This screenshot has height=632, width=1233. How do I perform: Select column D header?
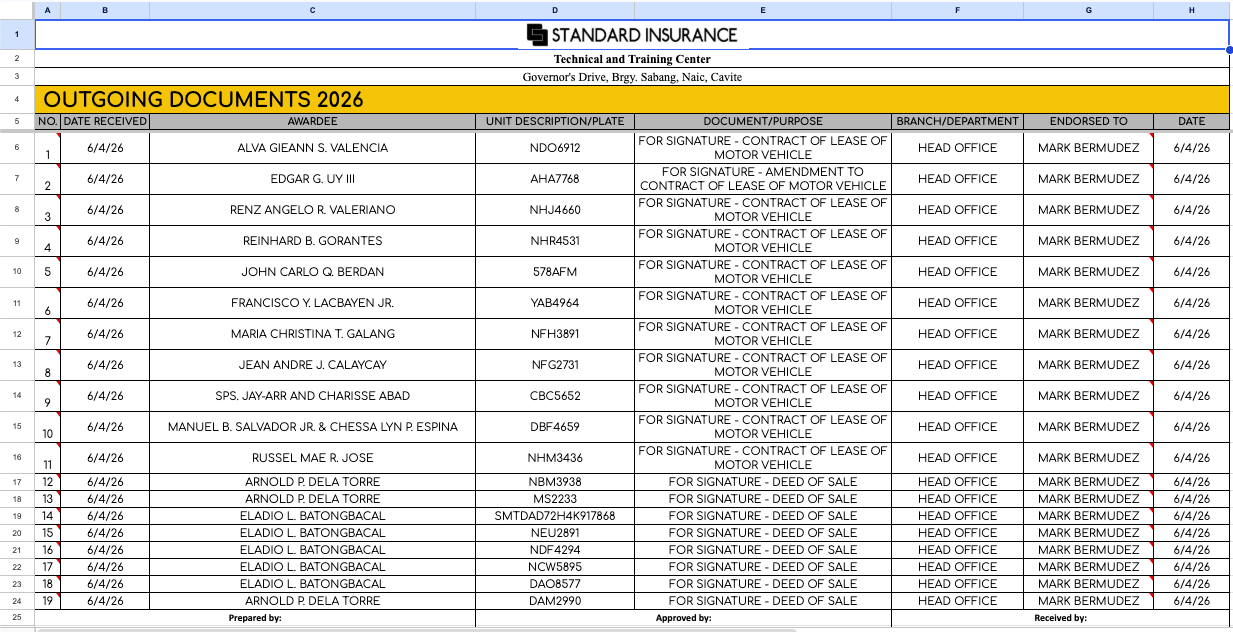(555, 10)
